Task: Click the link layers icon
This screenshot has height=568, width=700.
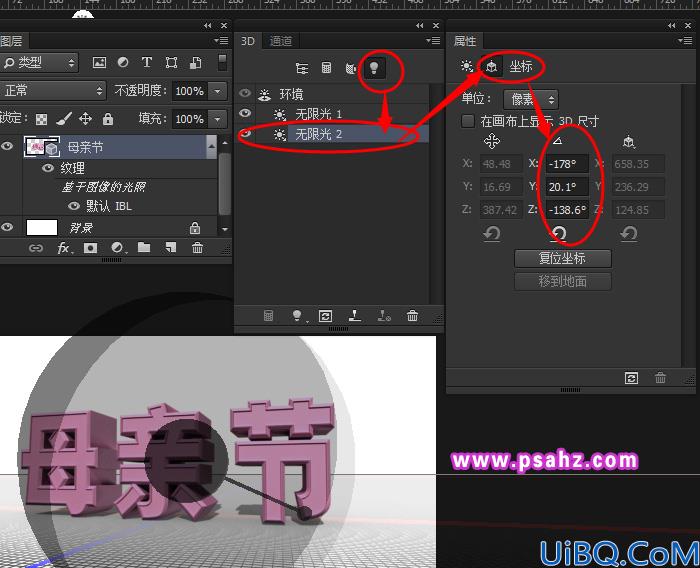Action: pyautogui.click(x=36, y=248)
